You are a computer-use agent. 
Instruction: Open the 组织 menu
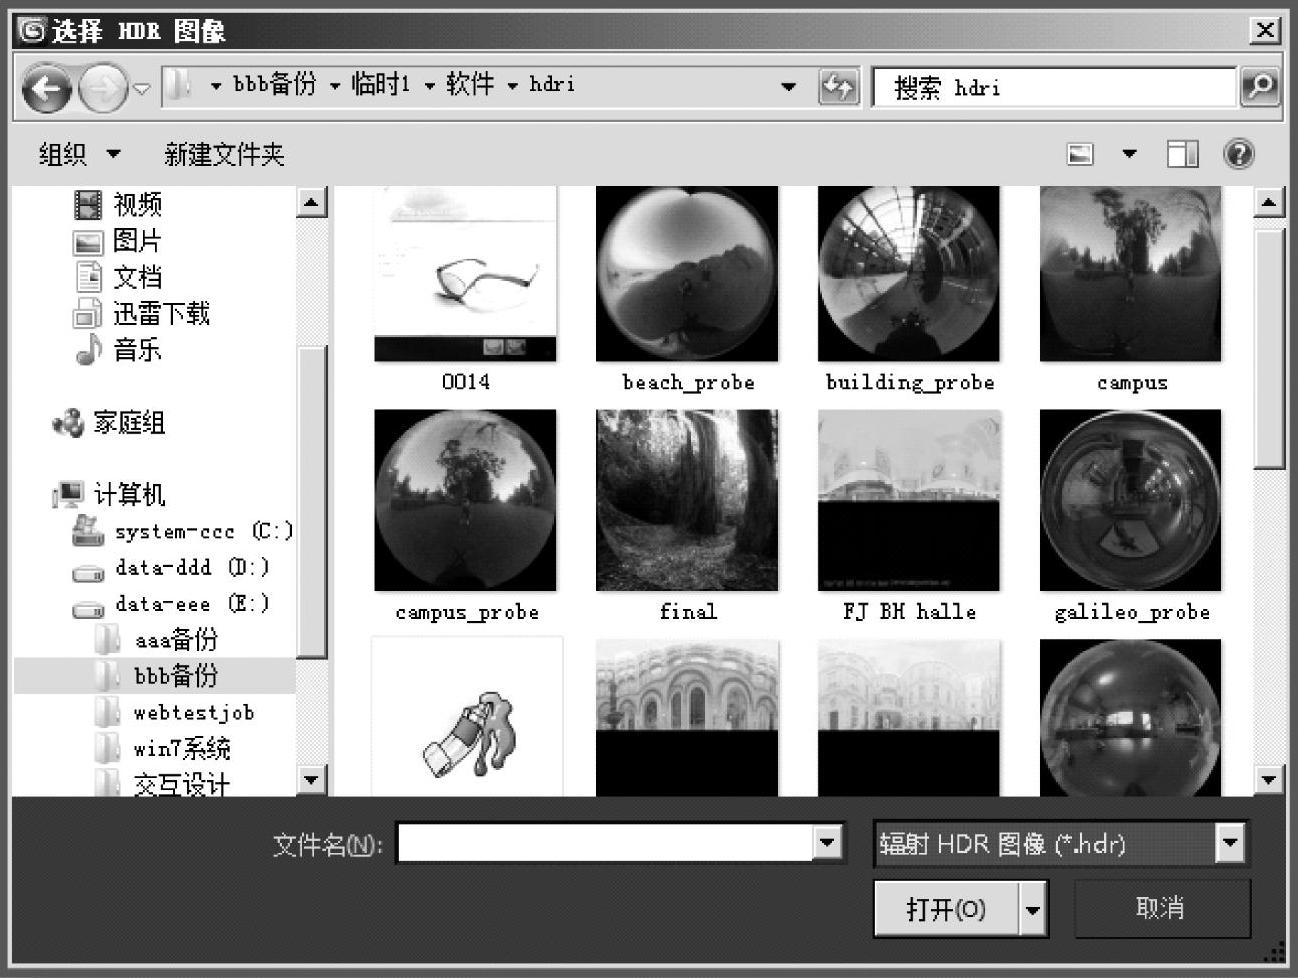click(79, 154)
